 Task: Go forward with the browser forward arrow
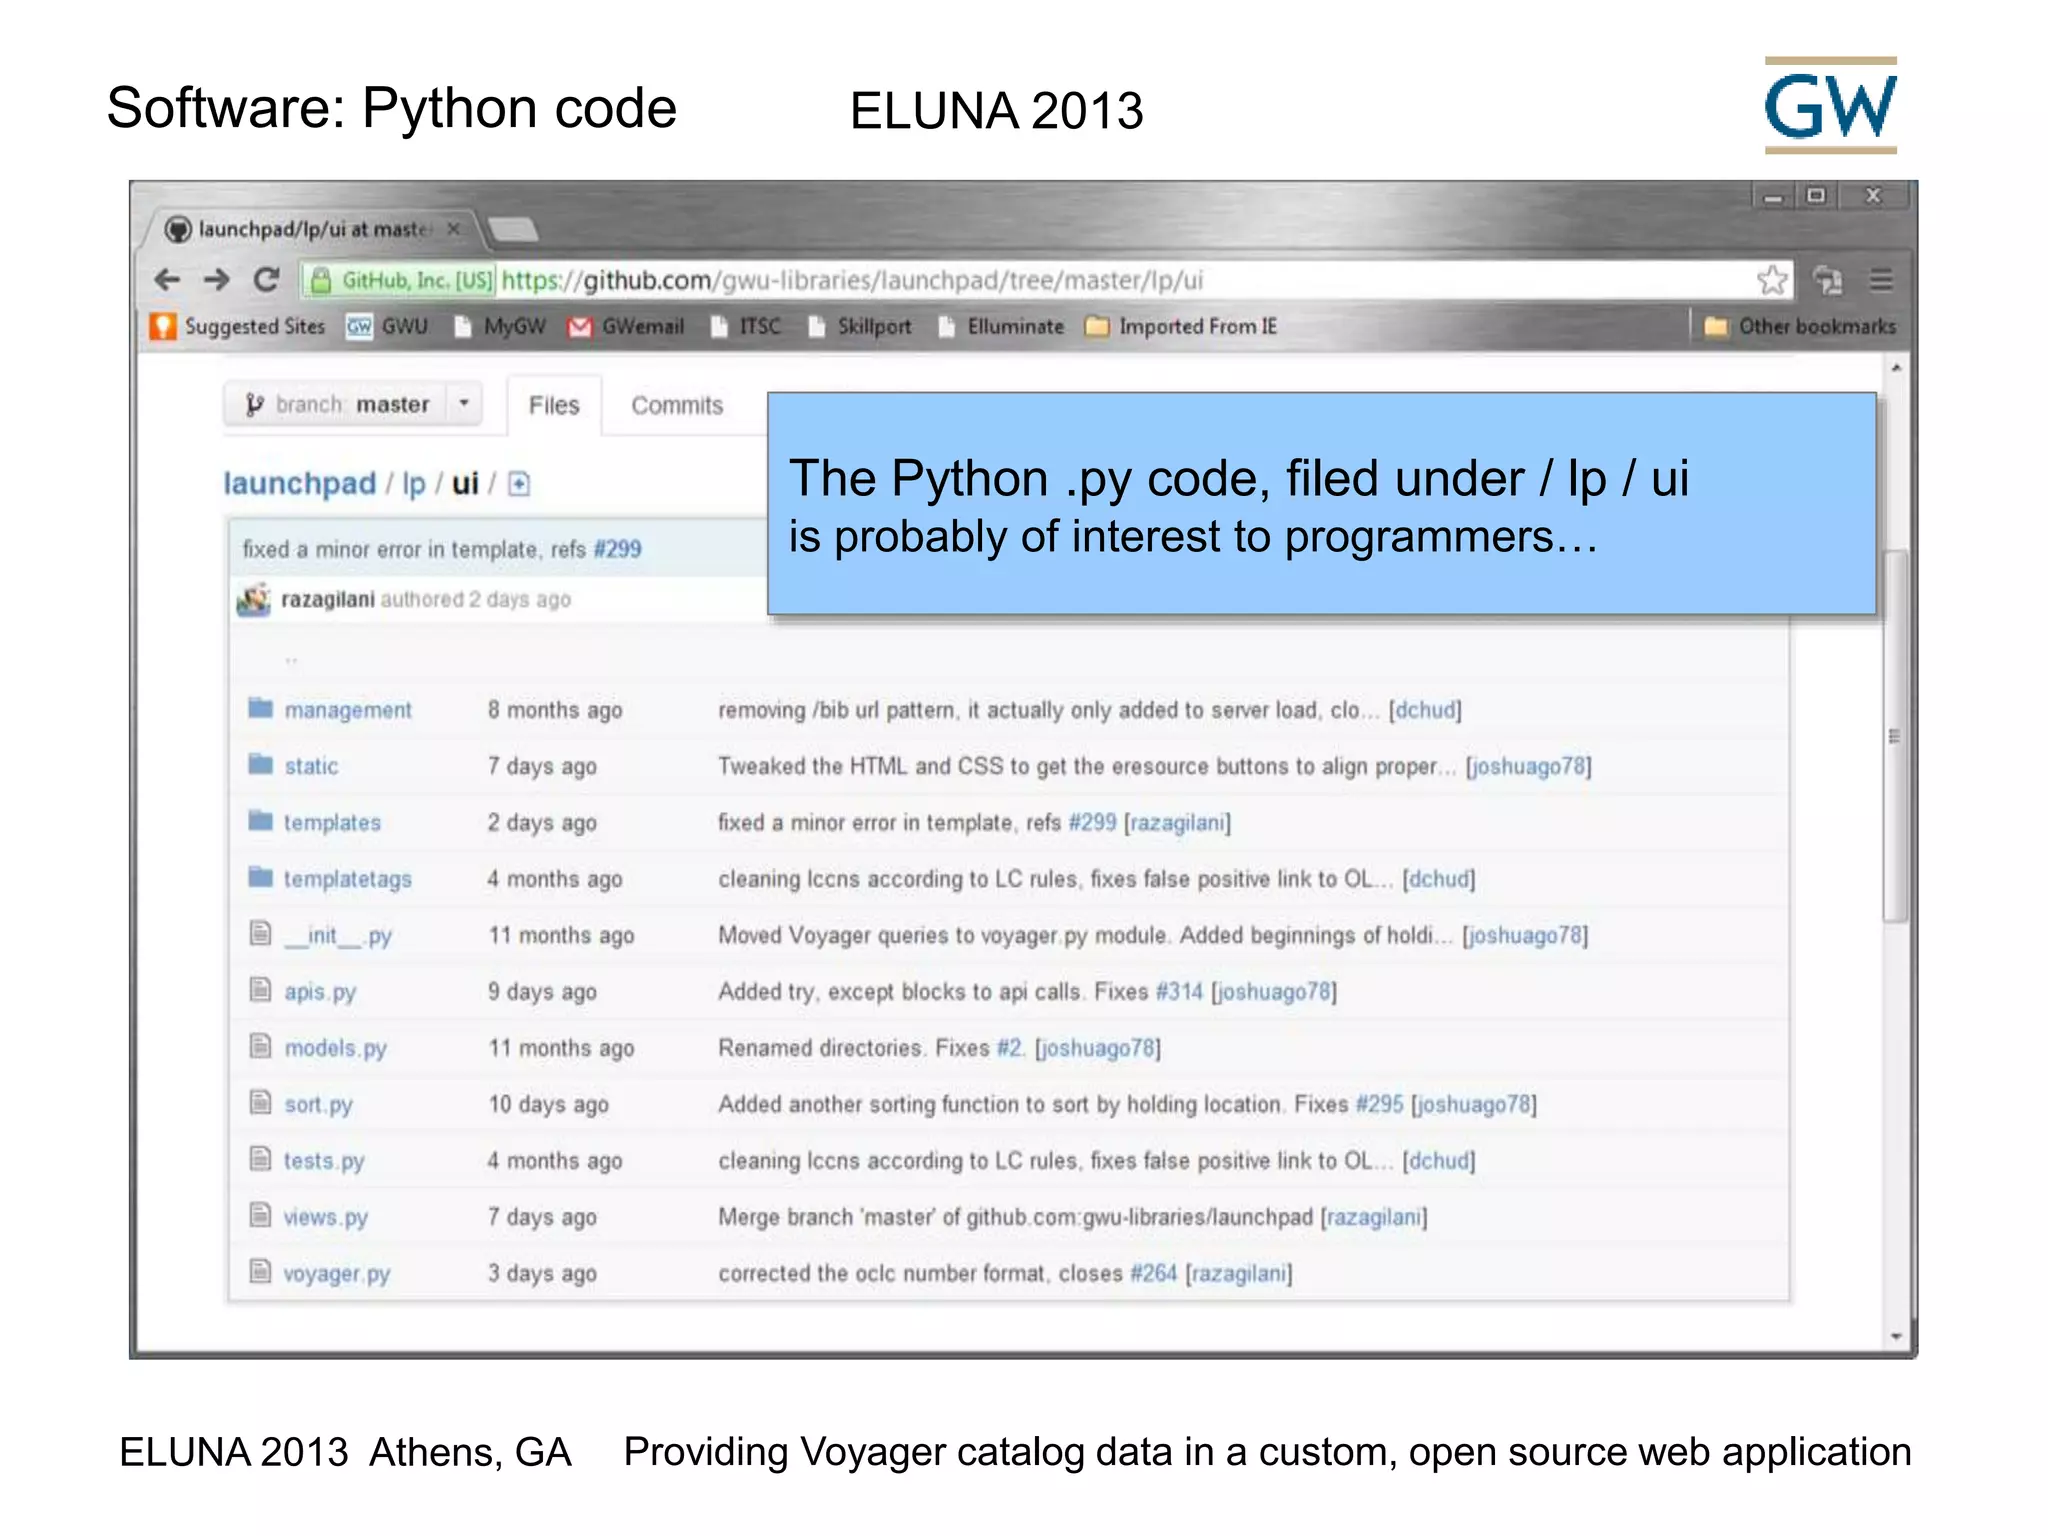[216, 280]
